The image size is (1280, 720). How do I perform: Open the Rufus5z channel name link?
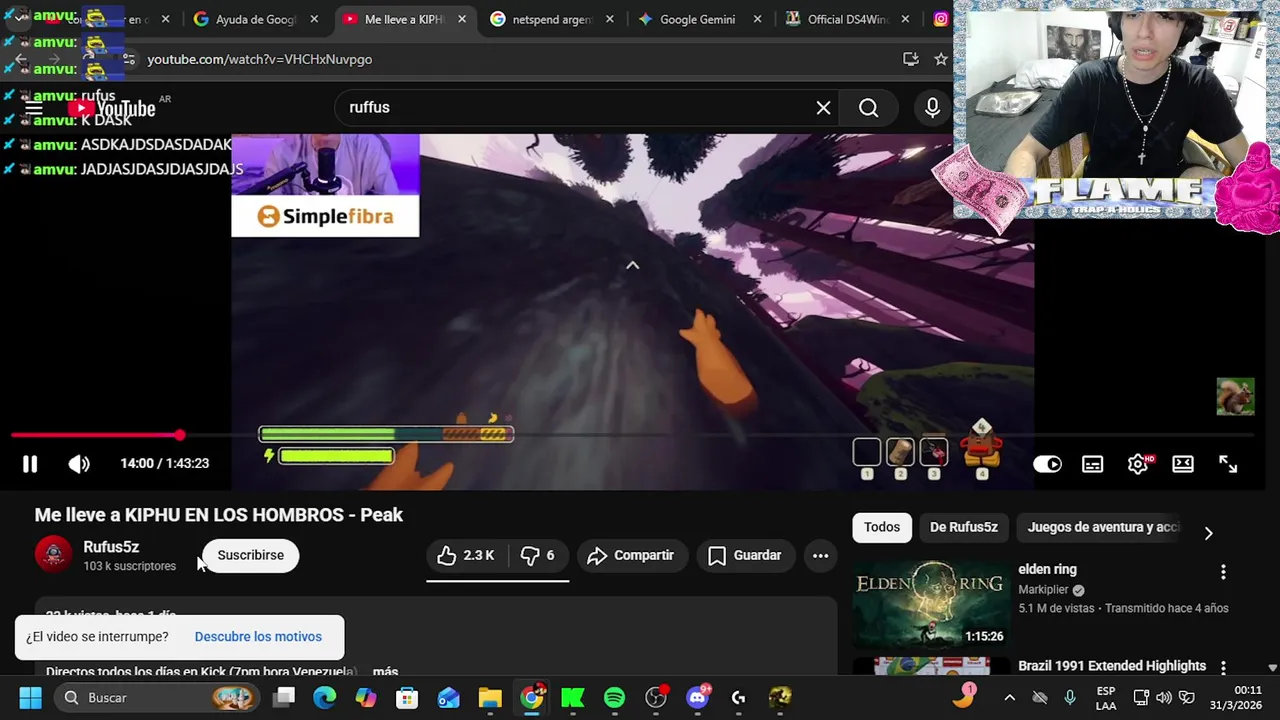point(111,547)
